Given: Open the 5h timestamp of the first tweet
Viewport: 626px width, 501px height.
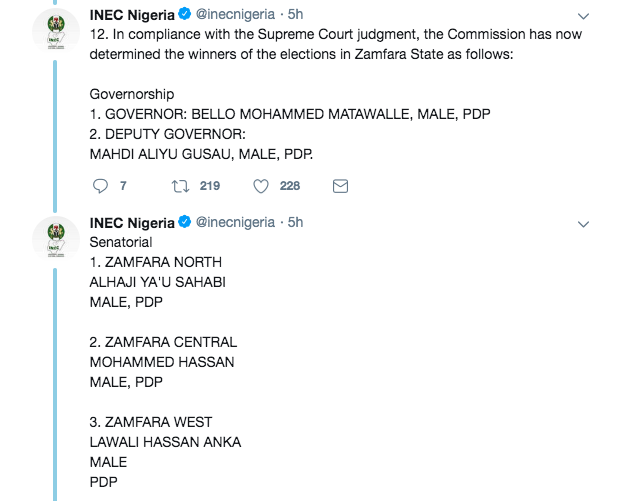Looking at the screenshot, I should point(295,14).
